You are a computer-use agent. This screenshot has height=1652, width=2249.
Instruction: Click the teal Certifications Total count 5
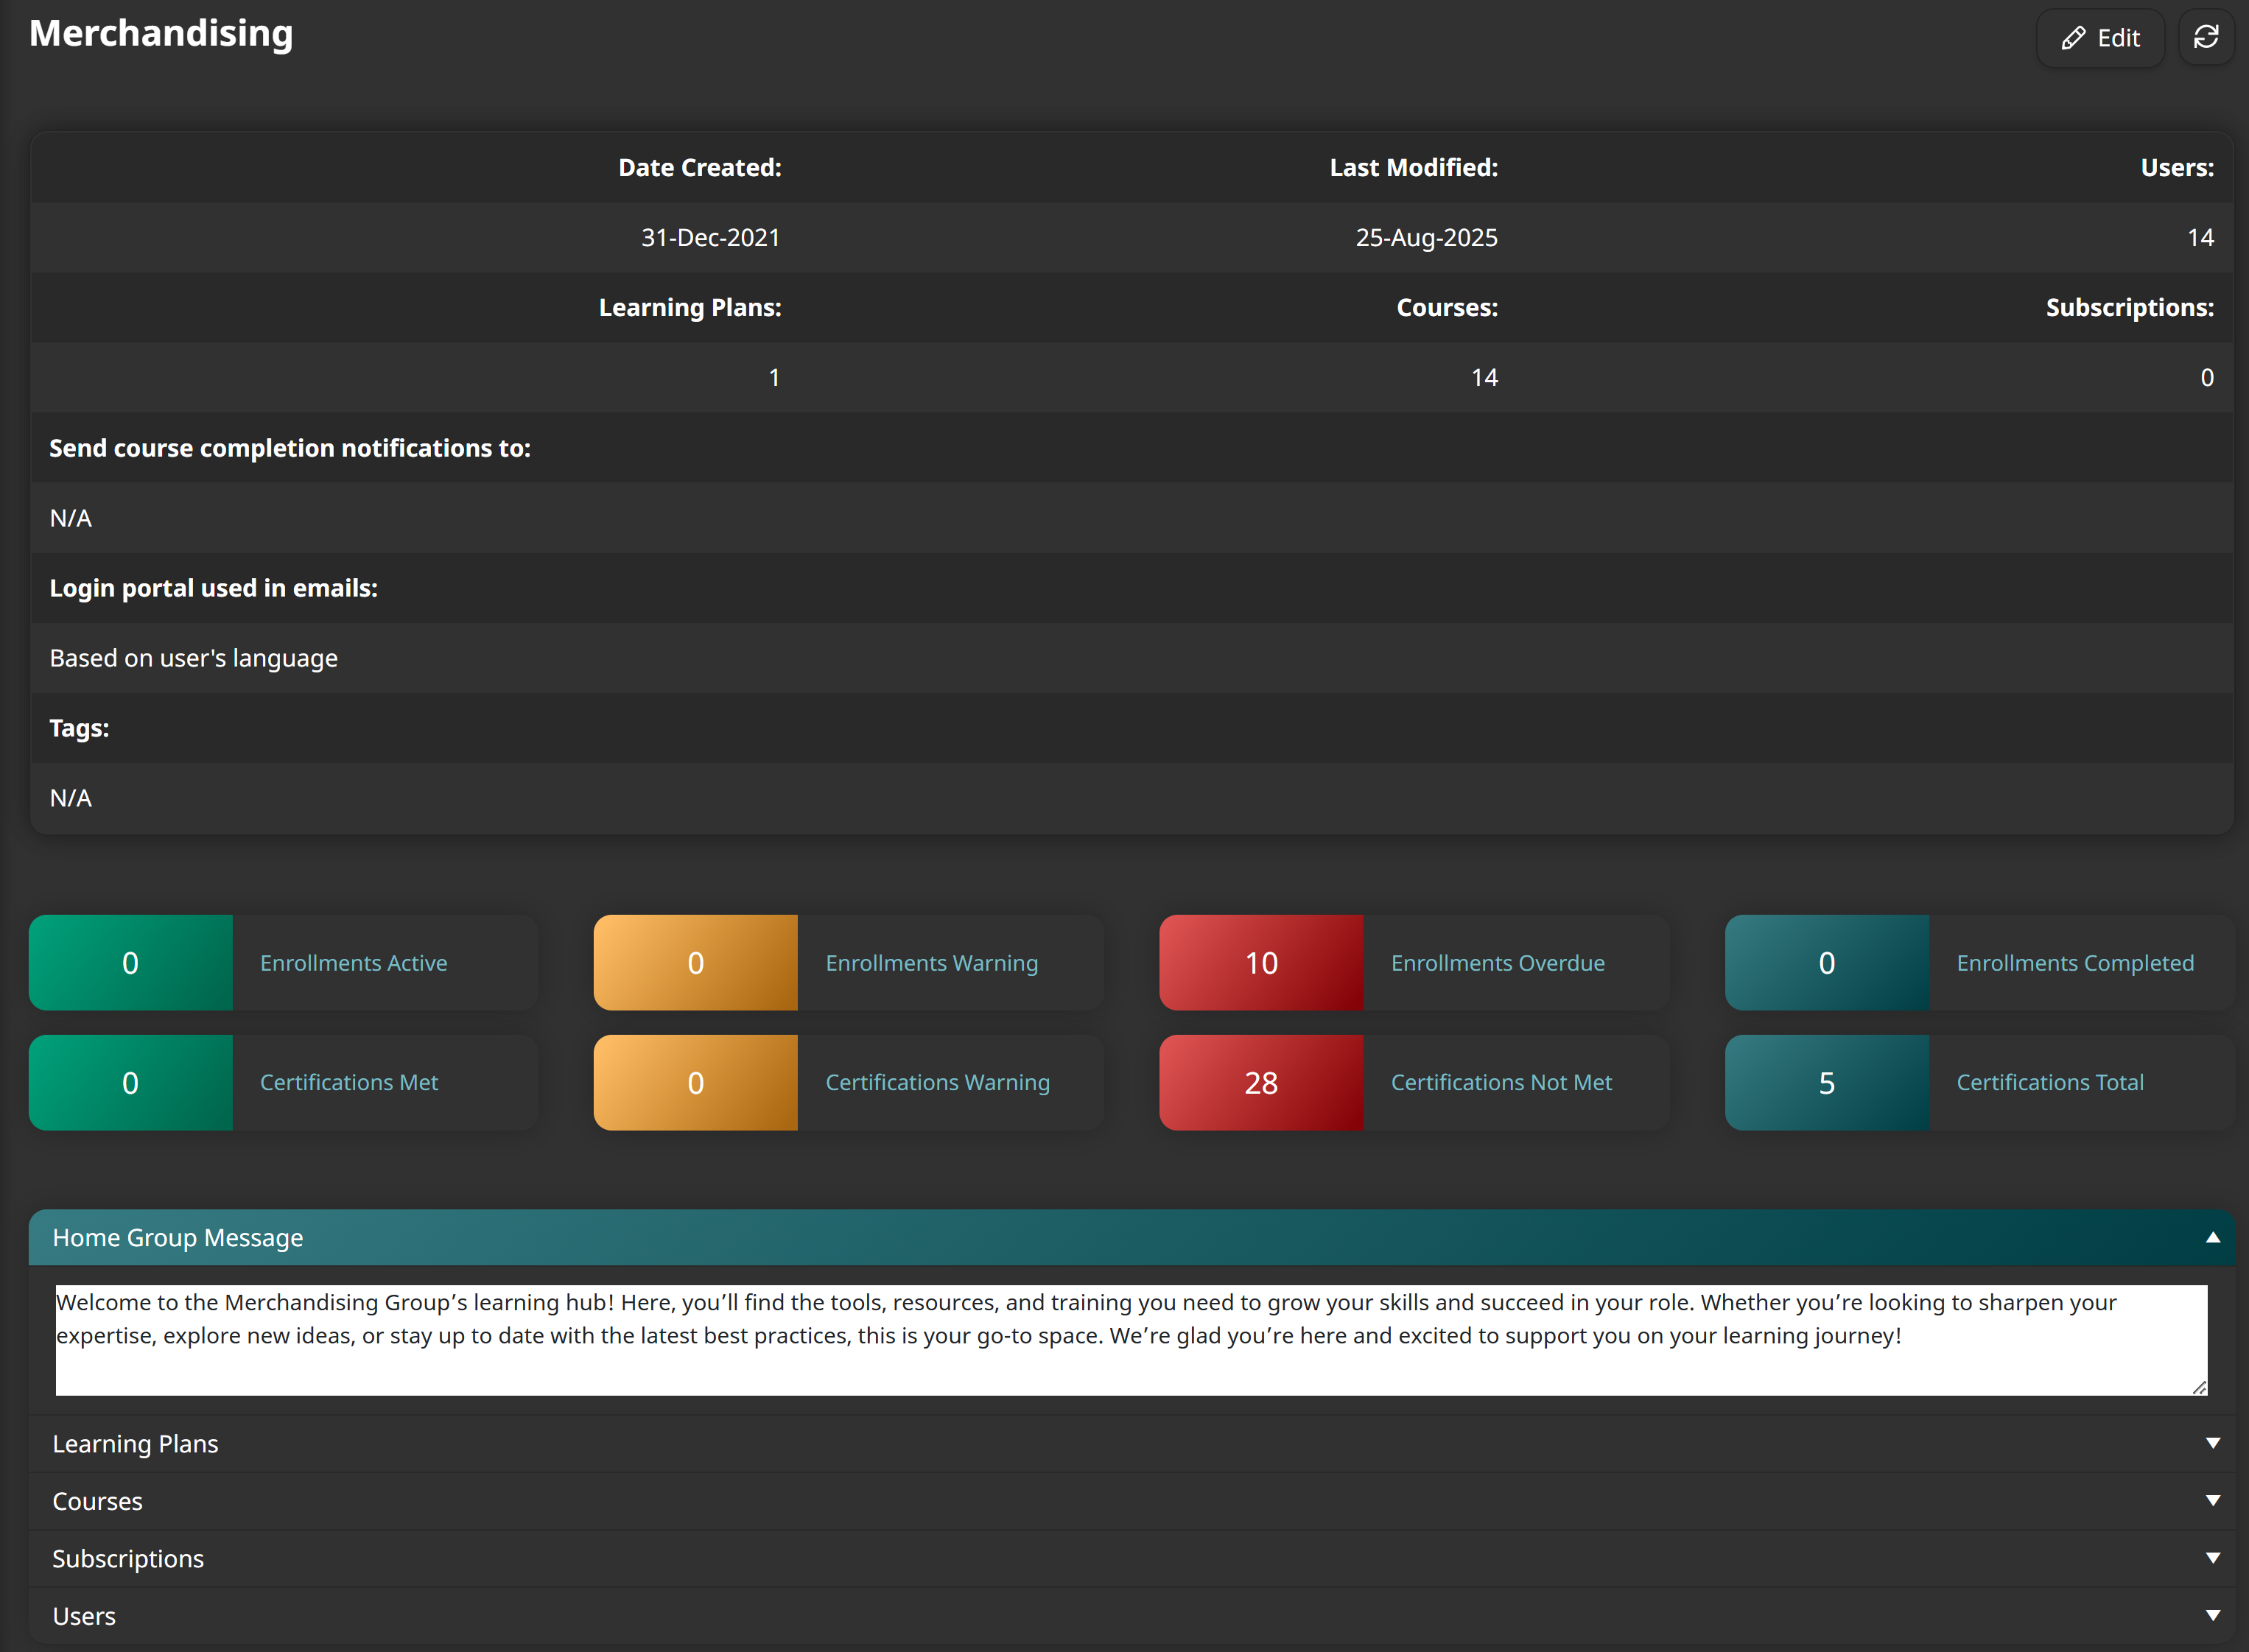pyautogui.click(x=1826, y=1083)
